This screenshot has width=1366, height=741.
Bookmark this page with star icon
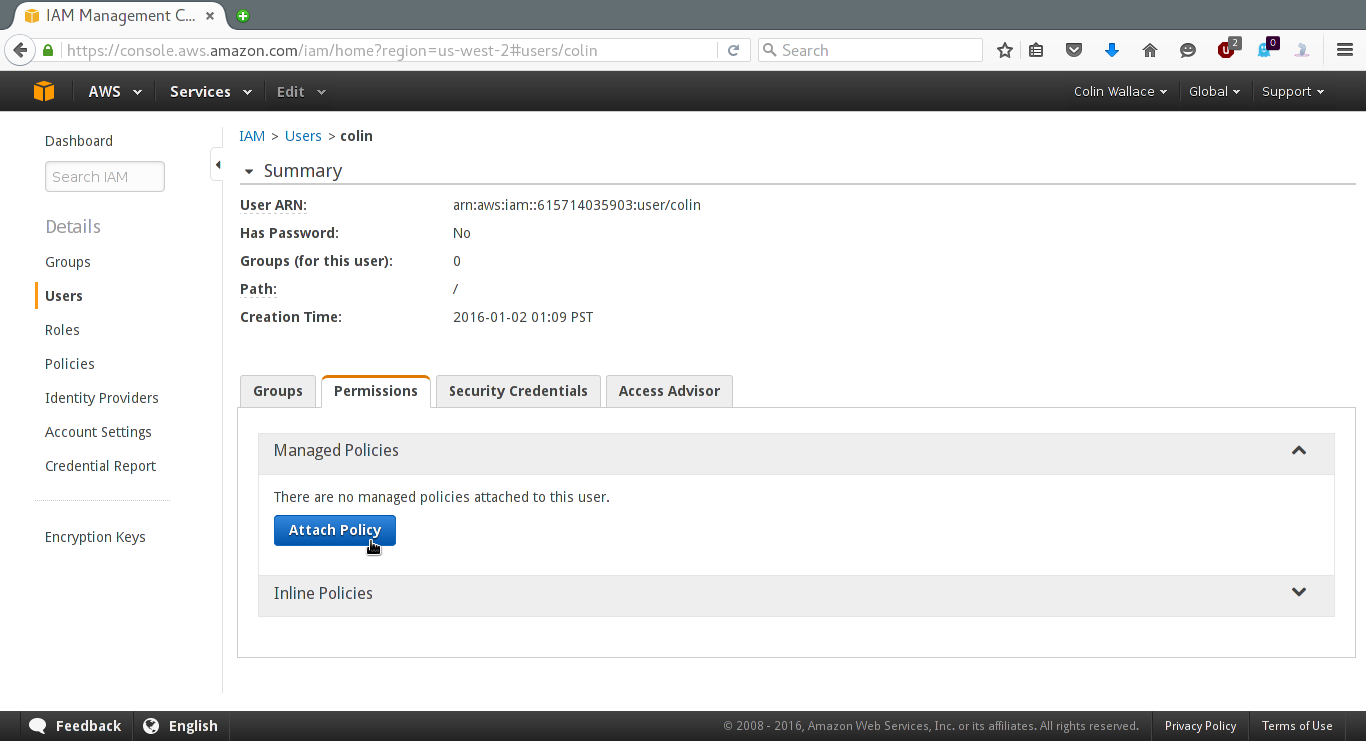(x=1005, y=50)
